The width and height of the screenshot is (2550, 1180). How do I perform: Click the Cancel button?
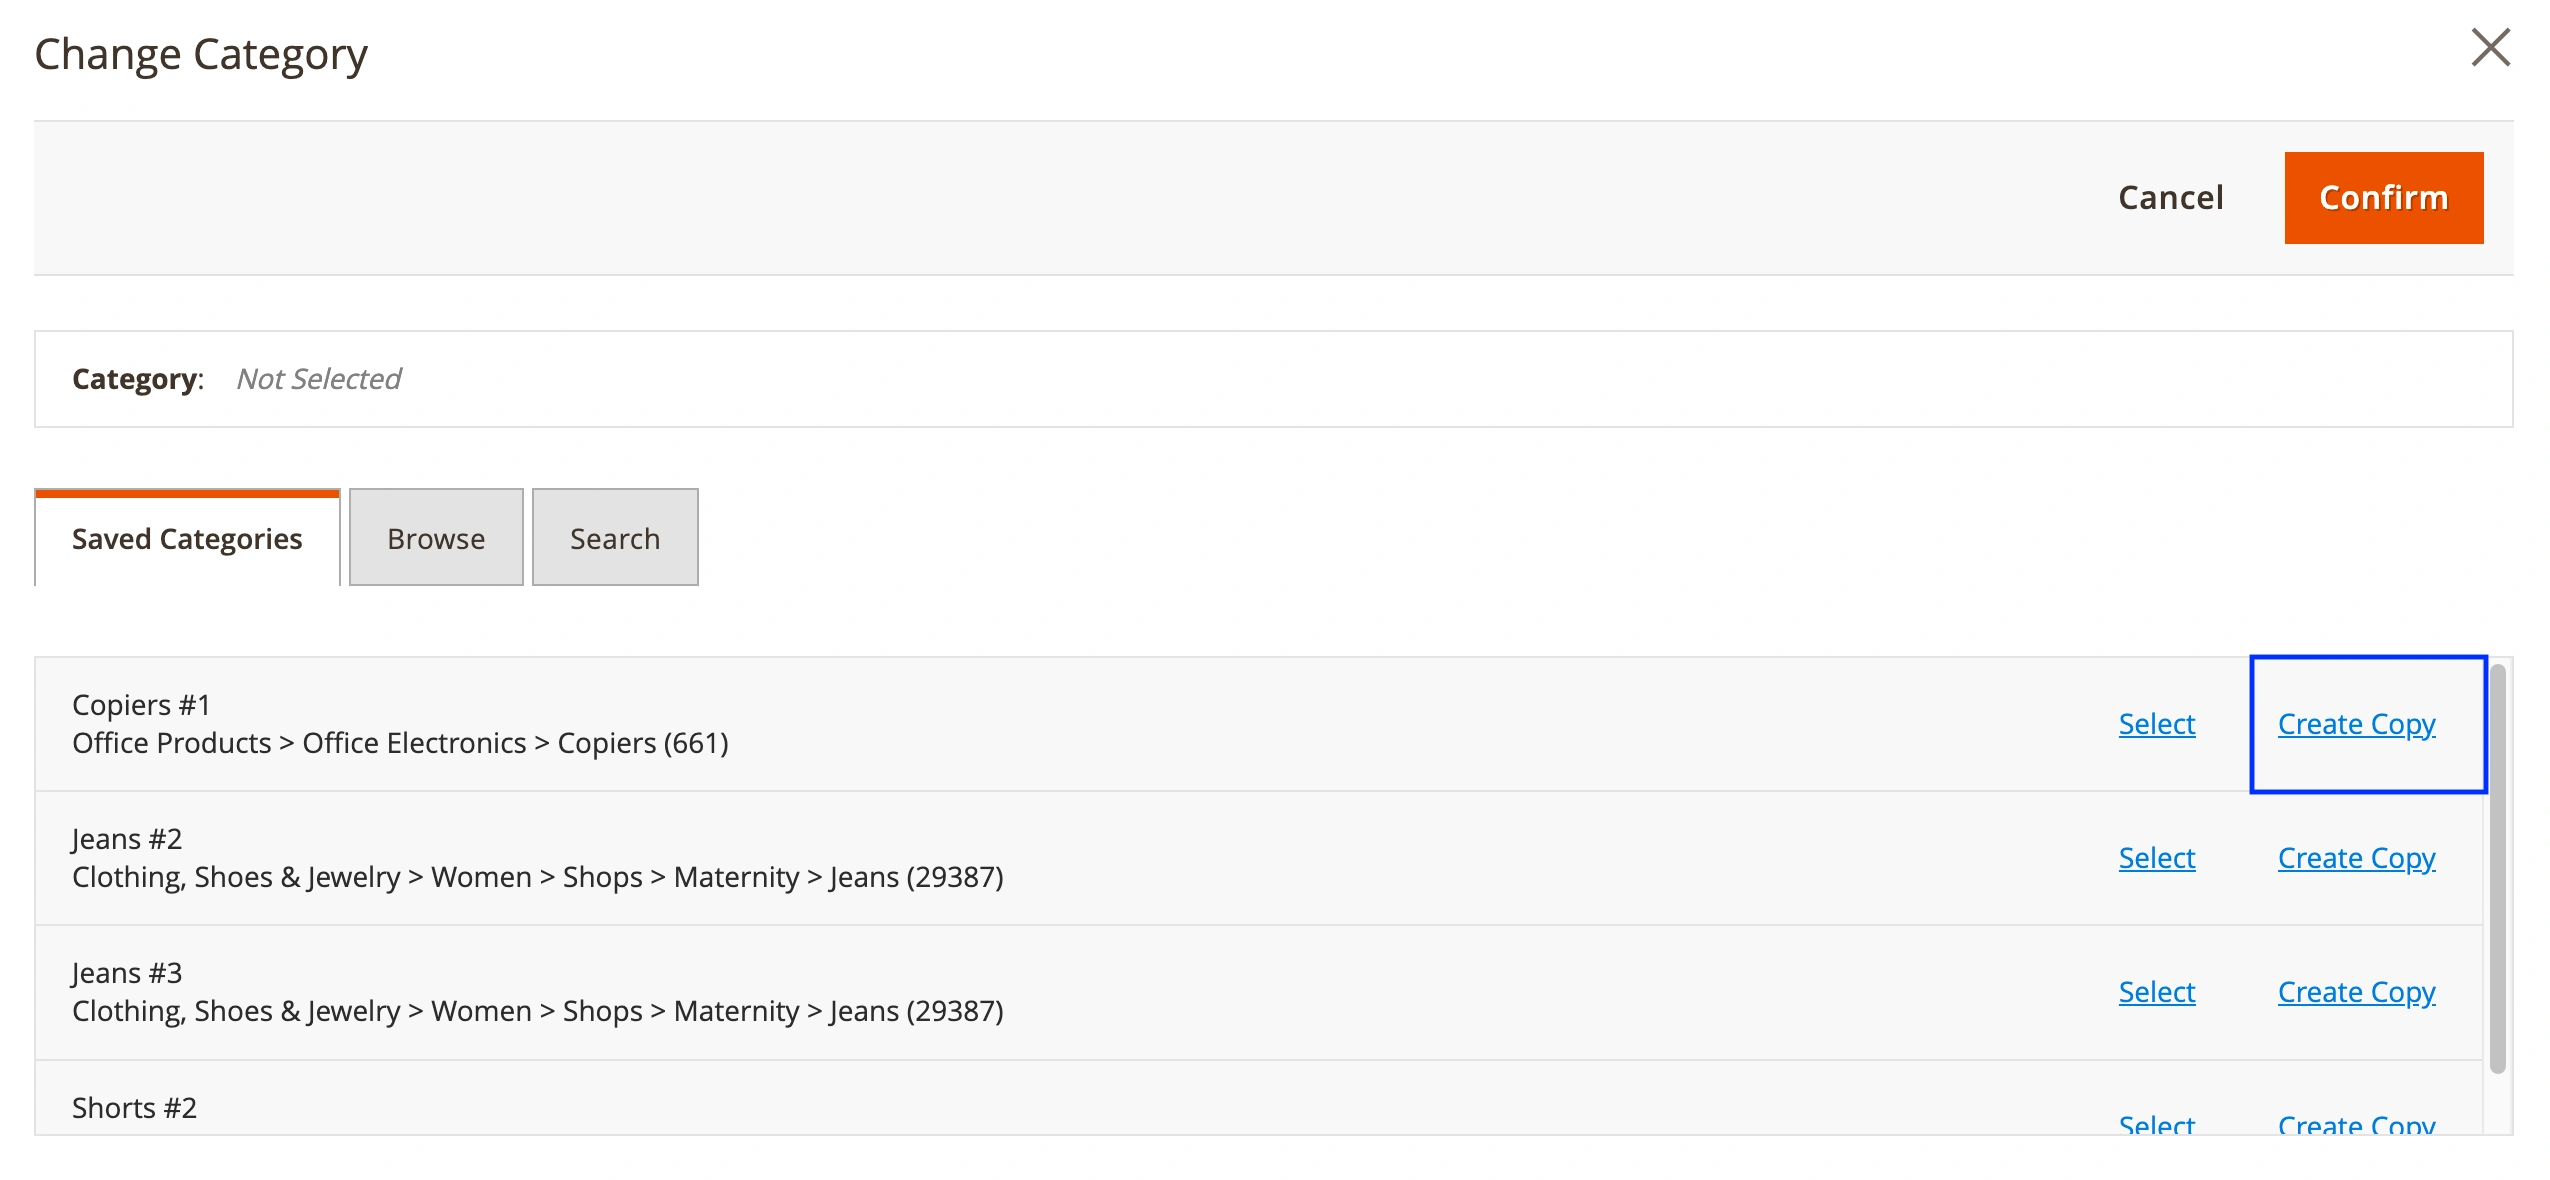tap(2170, 198)
